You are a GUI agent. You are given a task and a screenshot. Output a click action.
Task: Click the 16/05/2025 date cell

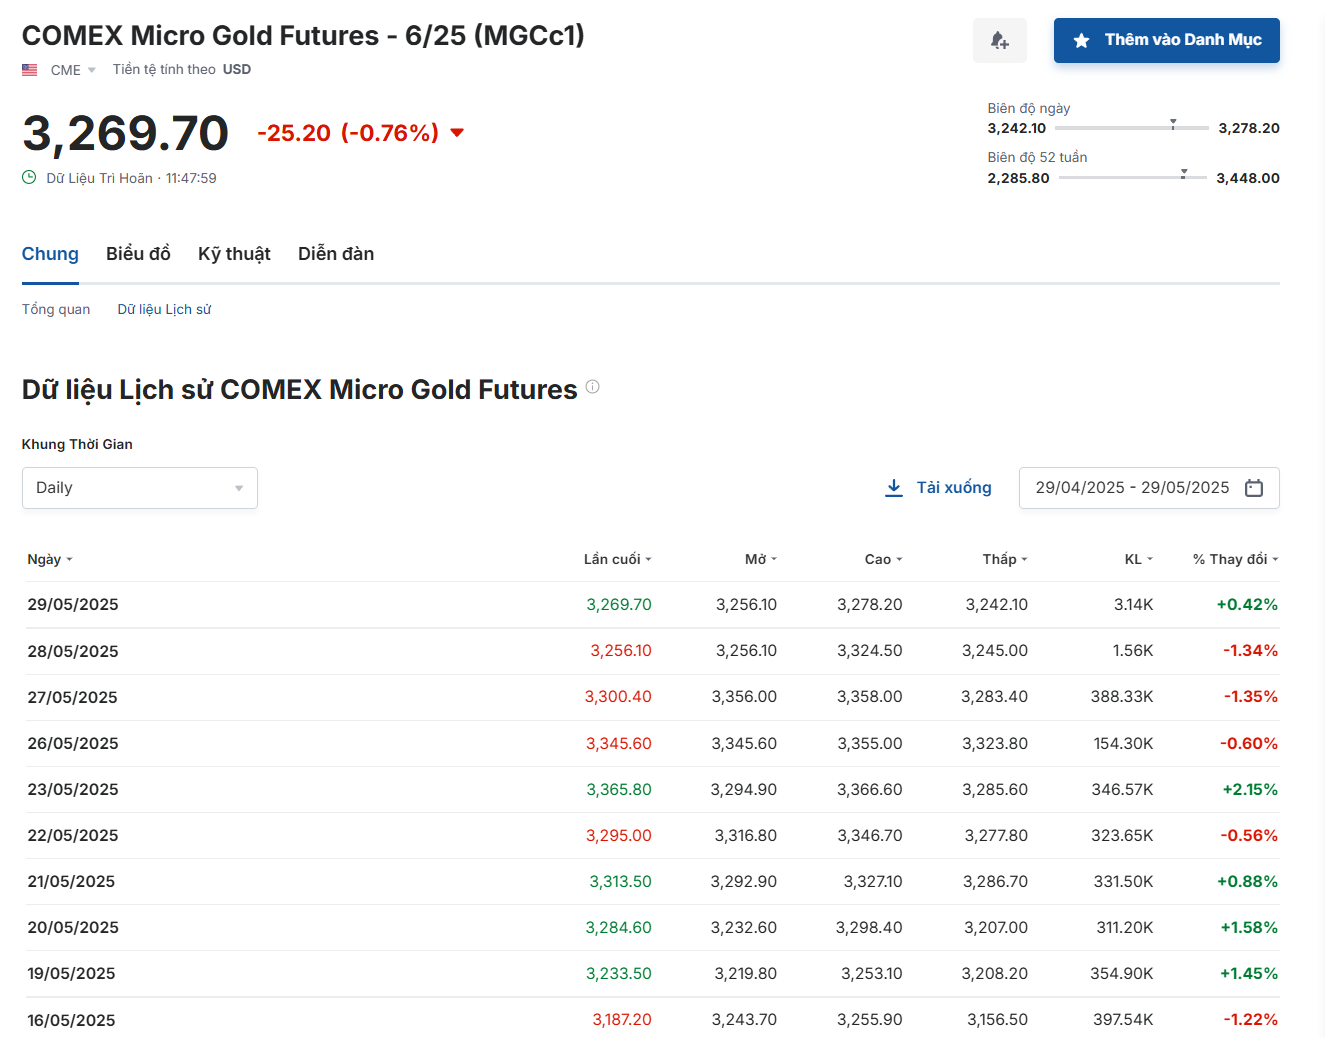pos(71,1020)
